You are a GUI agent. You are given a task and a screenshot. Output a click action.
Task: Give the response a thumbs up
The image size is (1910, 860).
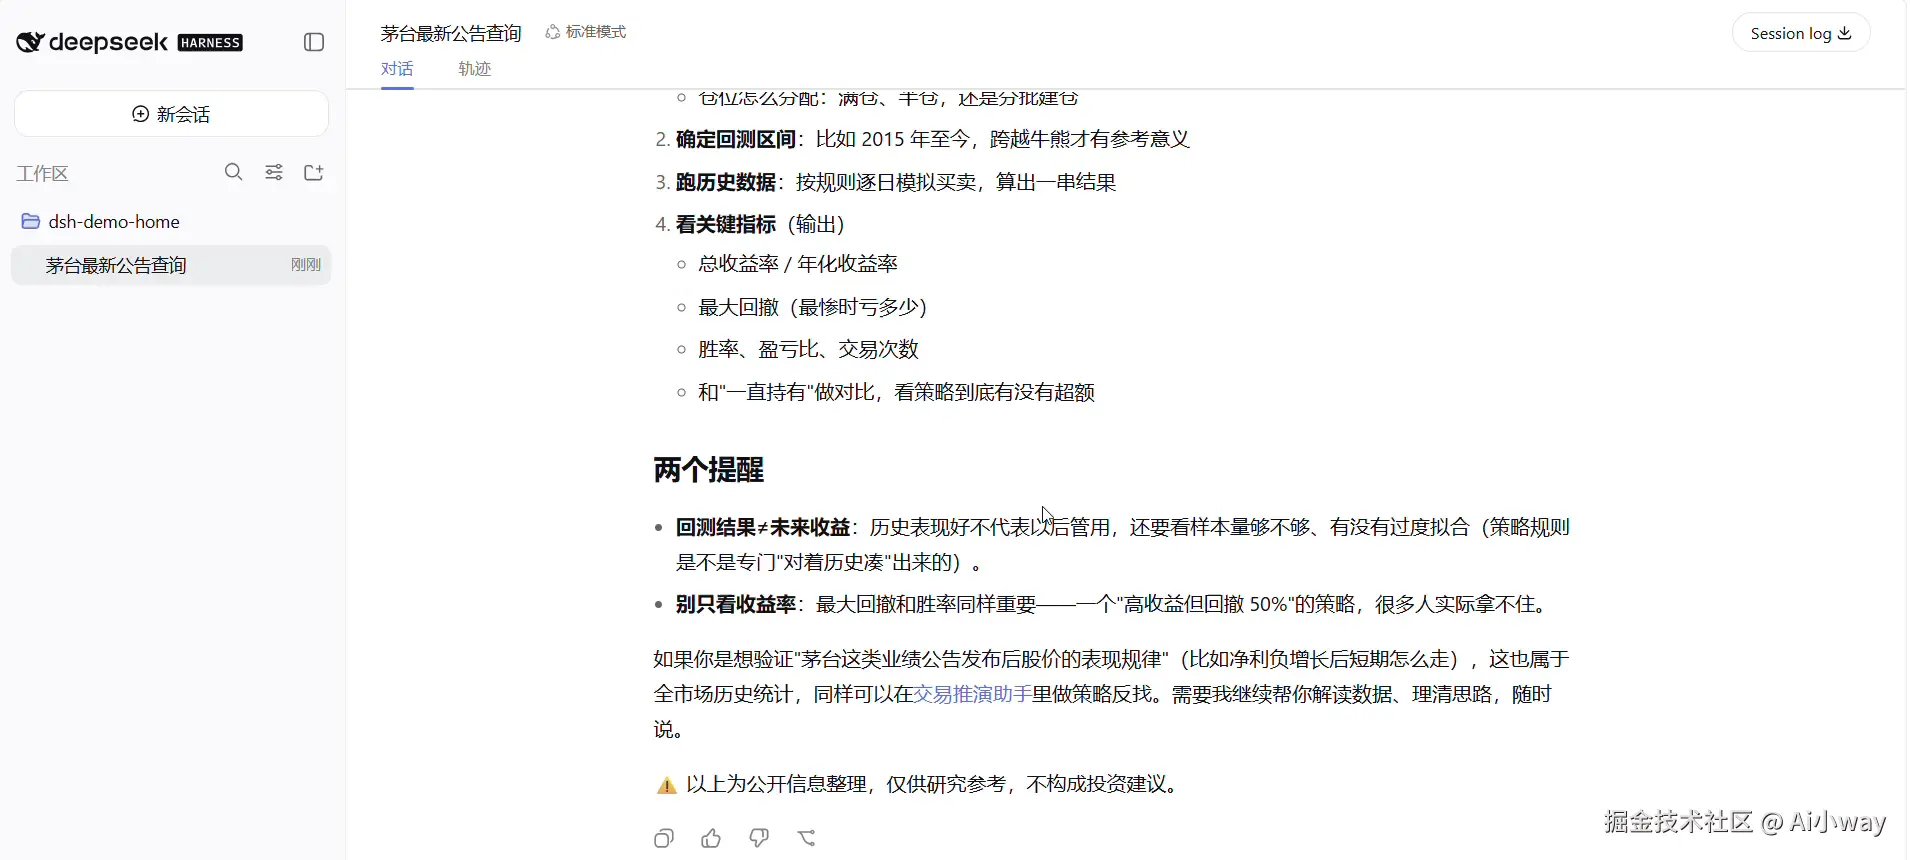tap(711, 838)
